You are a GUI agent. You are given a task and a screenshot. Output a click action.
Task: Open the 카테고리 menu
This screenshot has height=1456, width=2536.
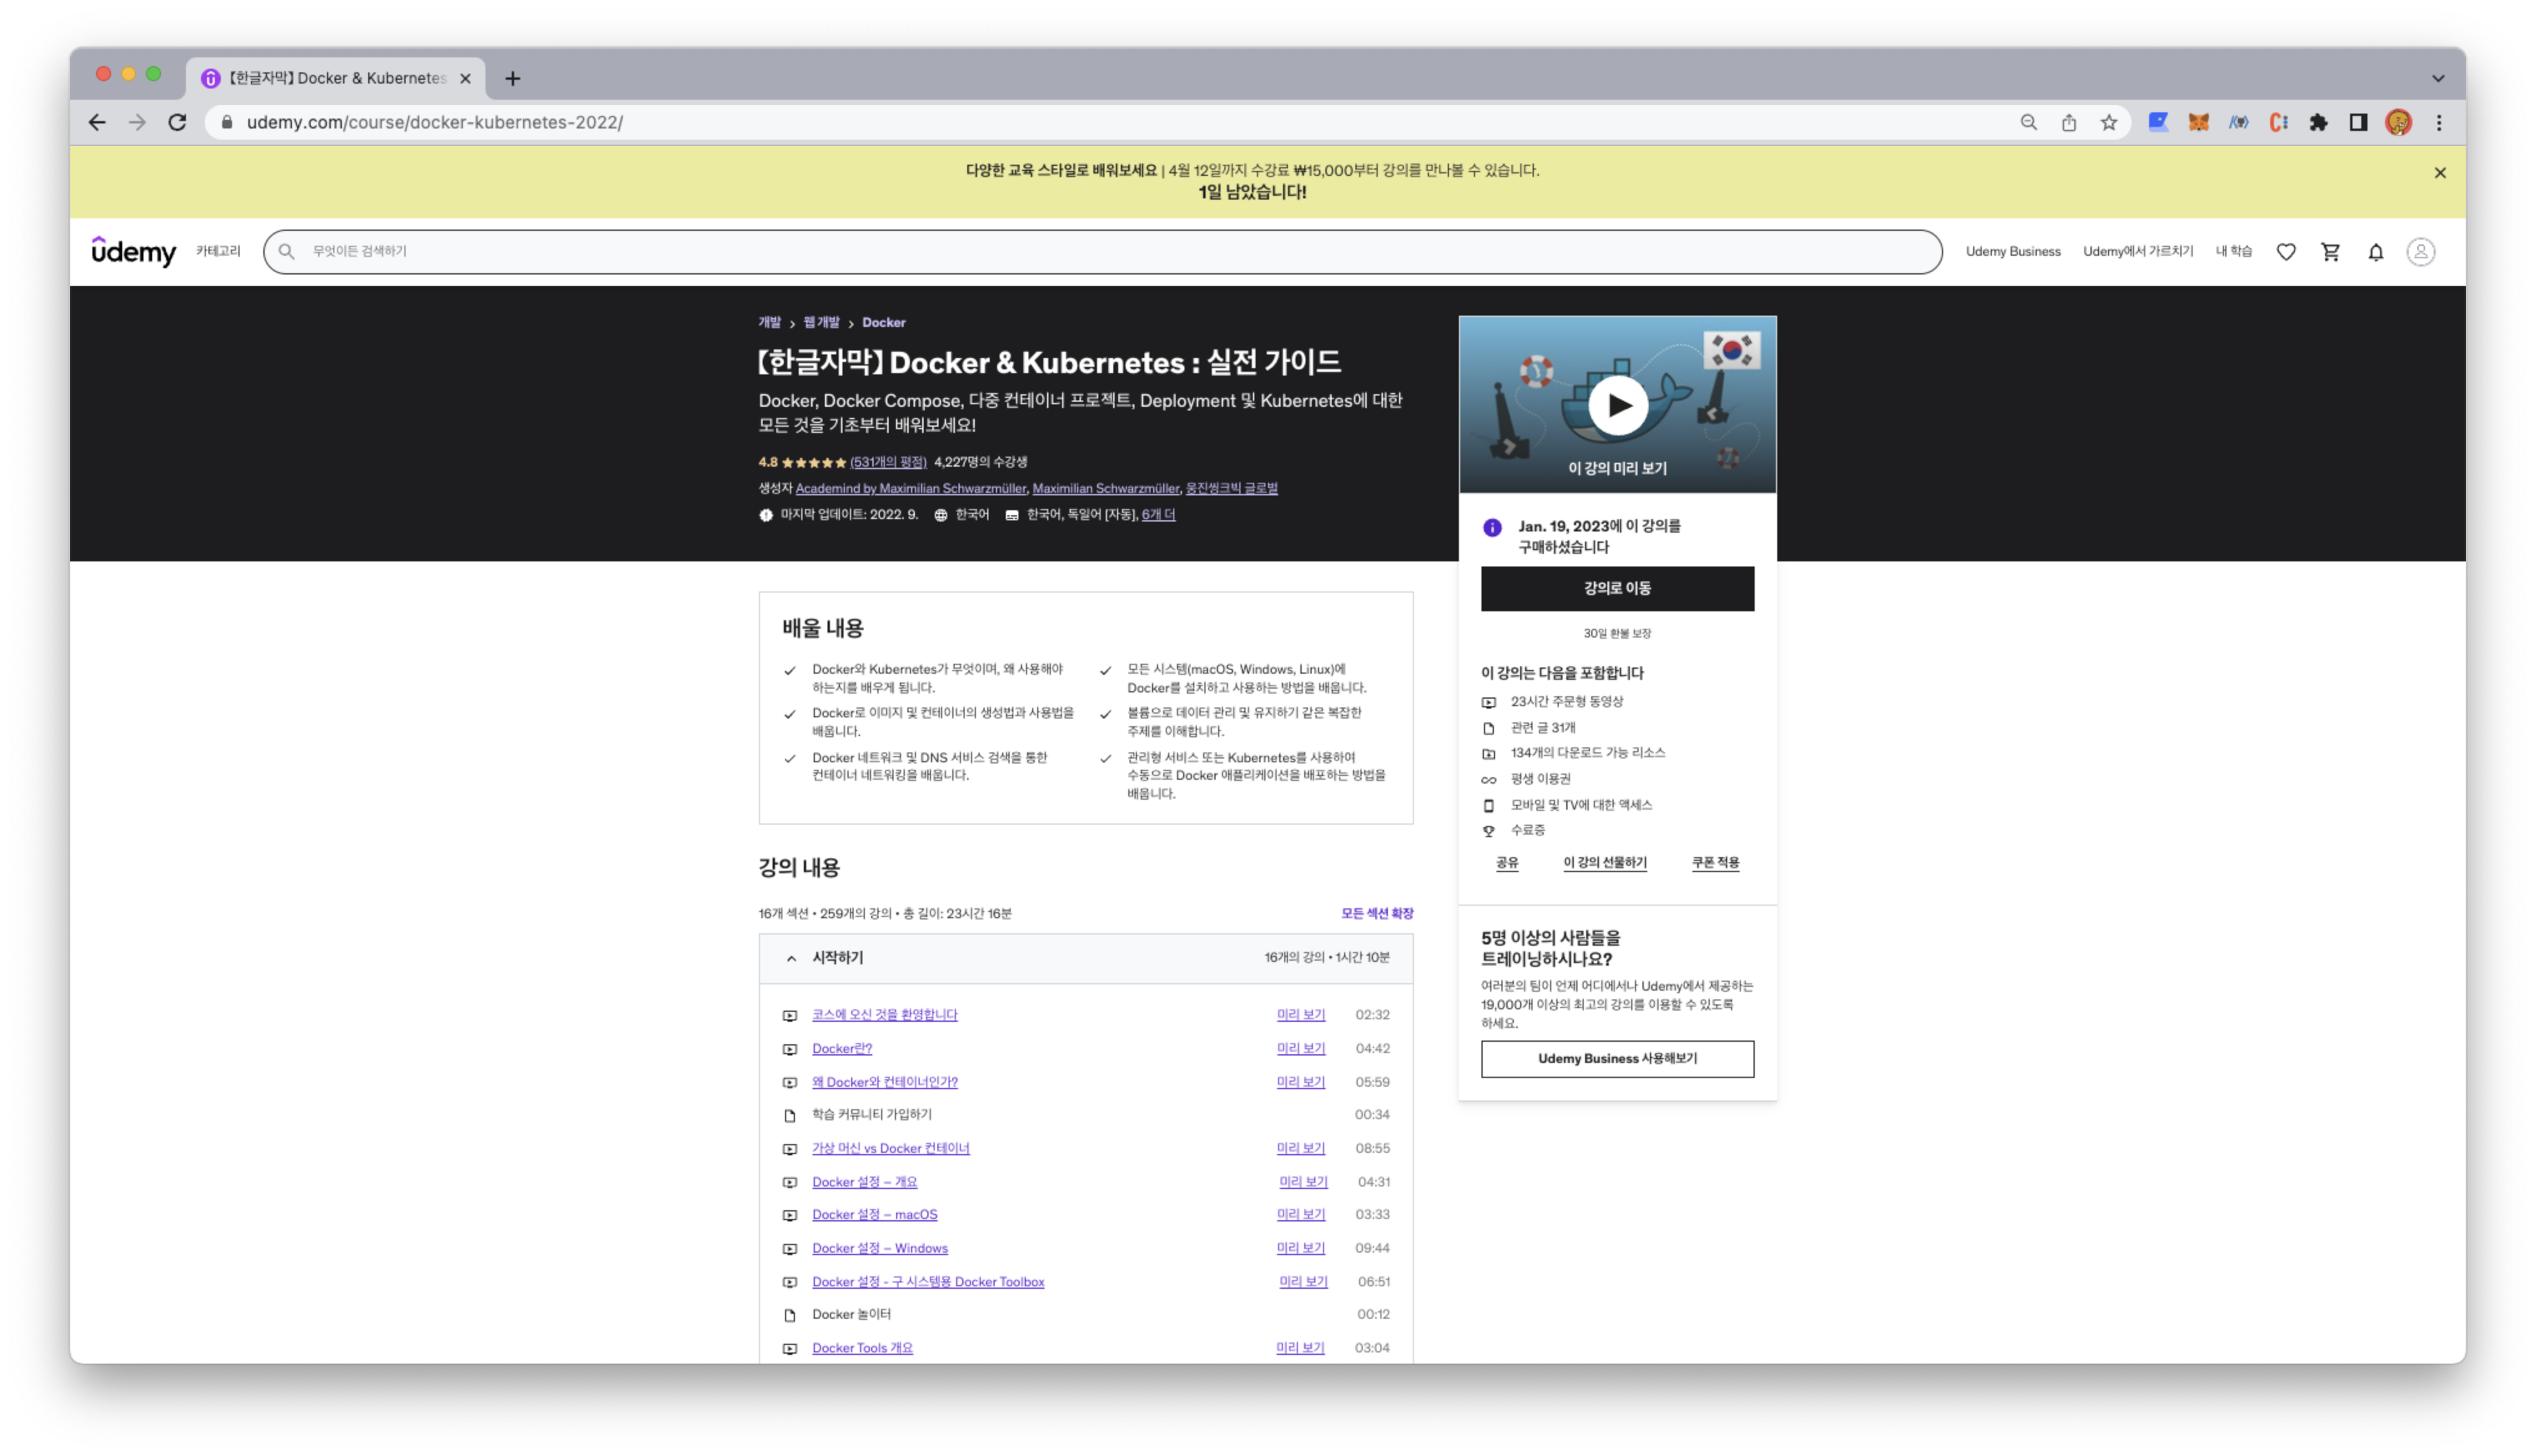click(218, 251)
